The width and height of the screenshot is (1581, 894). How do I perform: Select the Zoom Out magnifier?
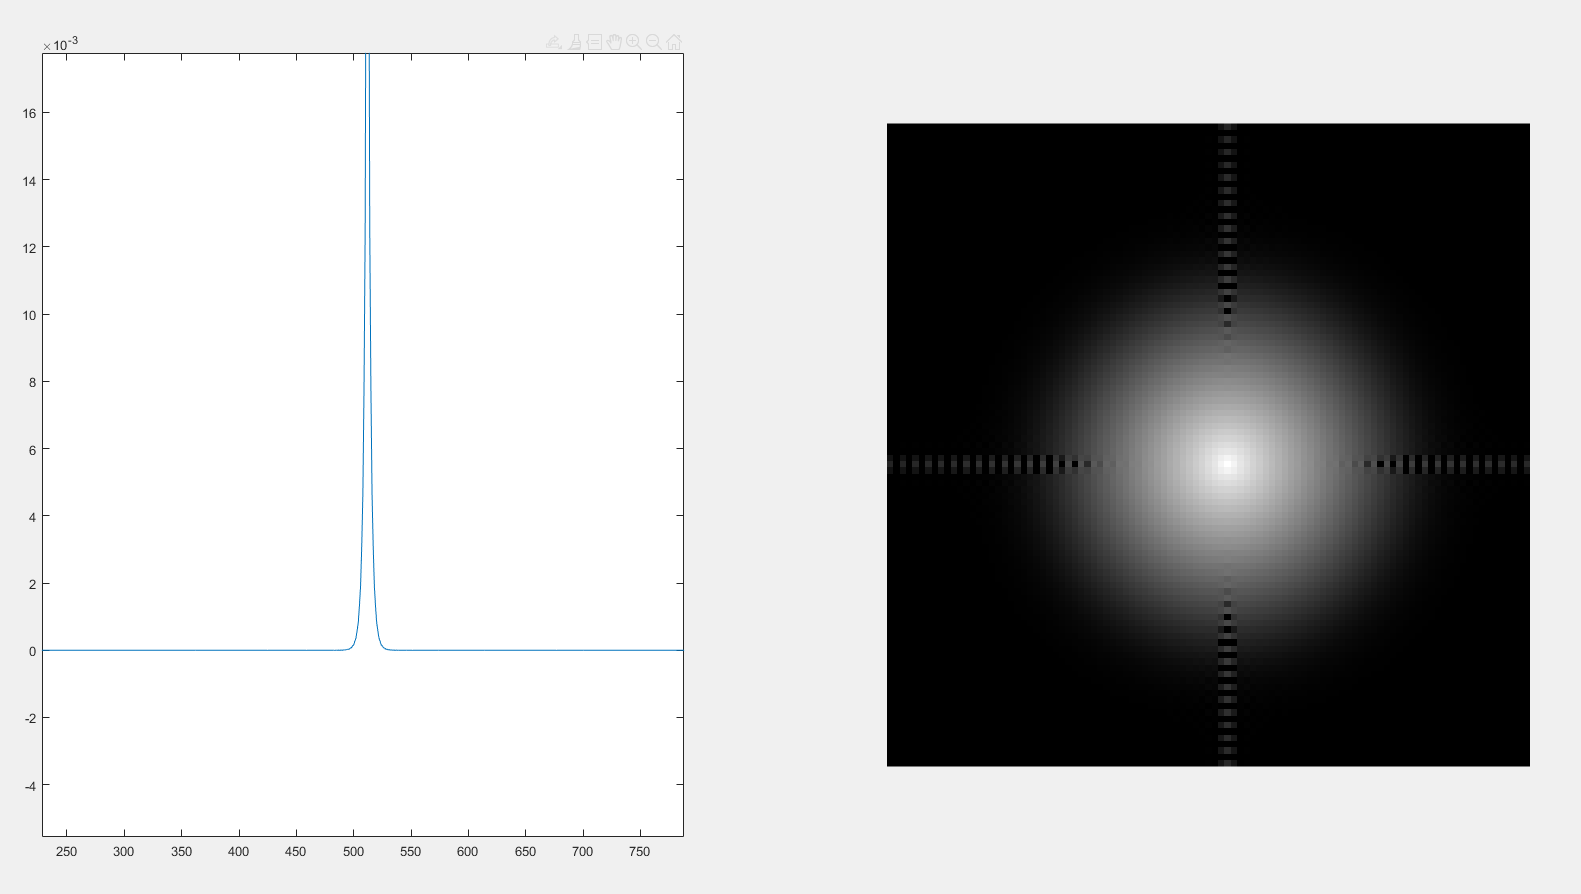click(x=654, y=42)
